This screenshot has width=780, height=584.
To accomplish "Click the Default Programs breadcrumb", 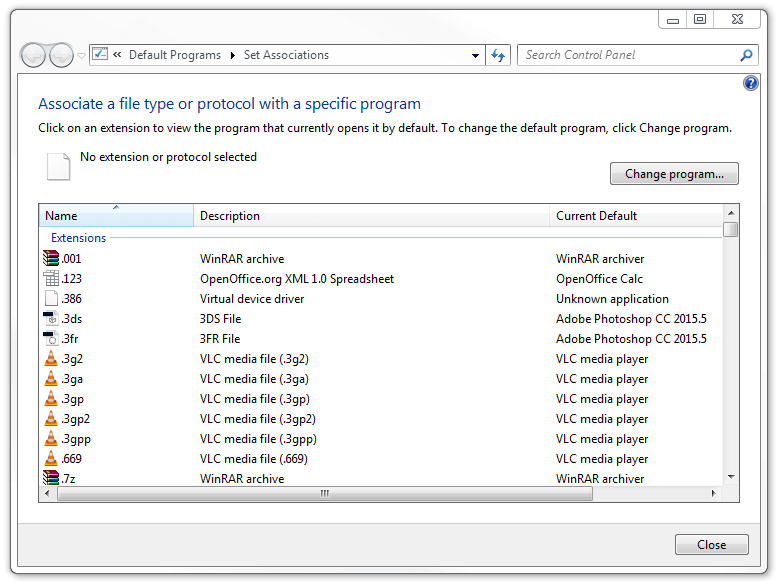I will (x=175, y=55).
